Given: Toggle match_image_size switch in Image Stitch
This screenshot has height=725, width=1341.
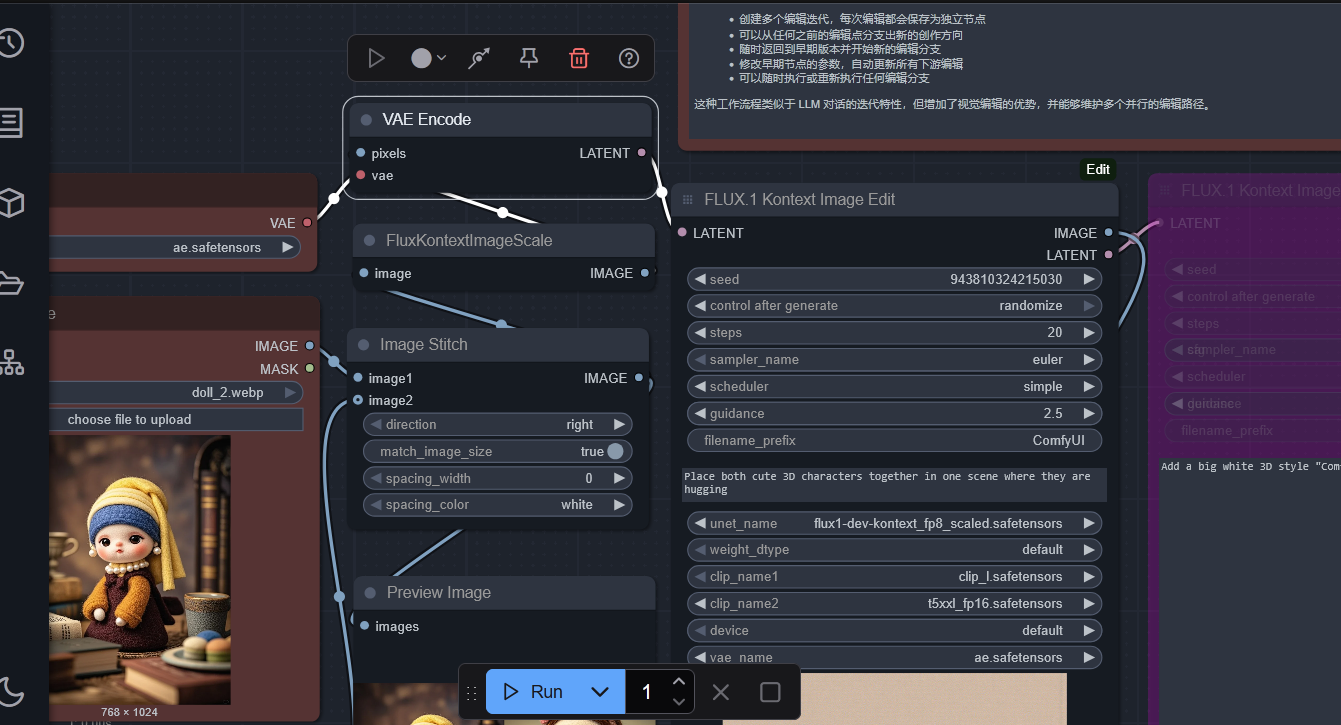Looking at the screenshot, I should [x=614, y=451].
